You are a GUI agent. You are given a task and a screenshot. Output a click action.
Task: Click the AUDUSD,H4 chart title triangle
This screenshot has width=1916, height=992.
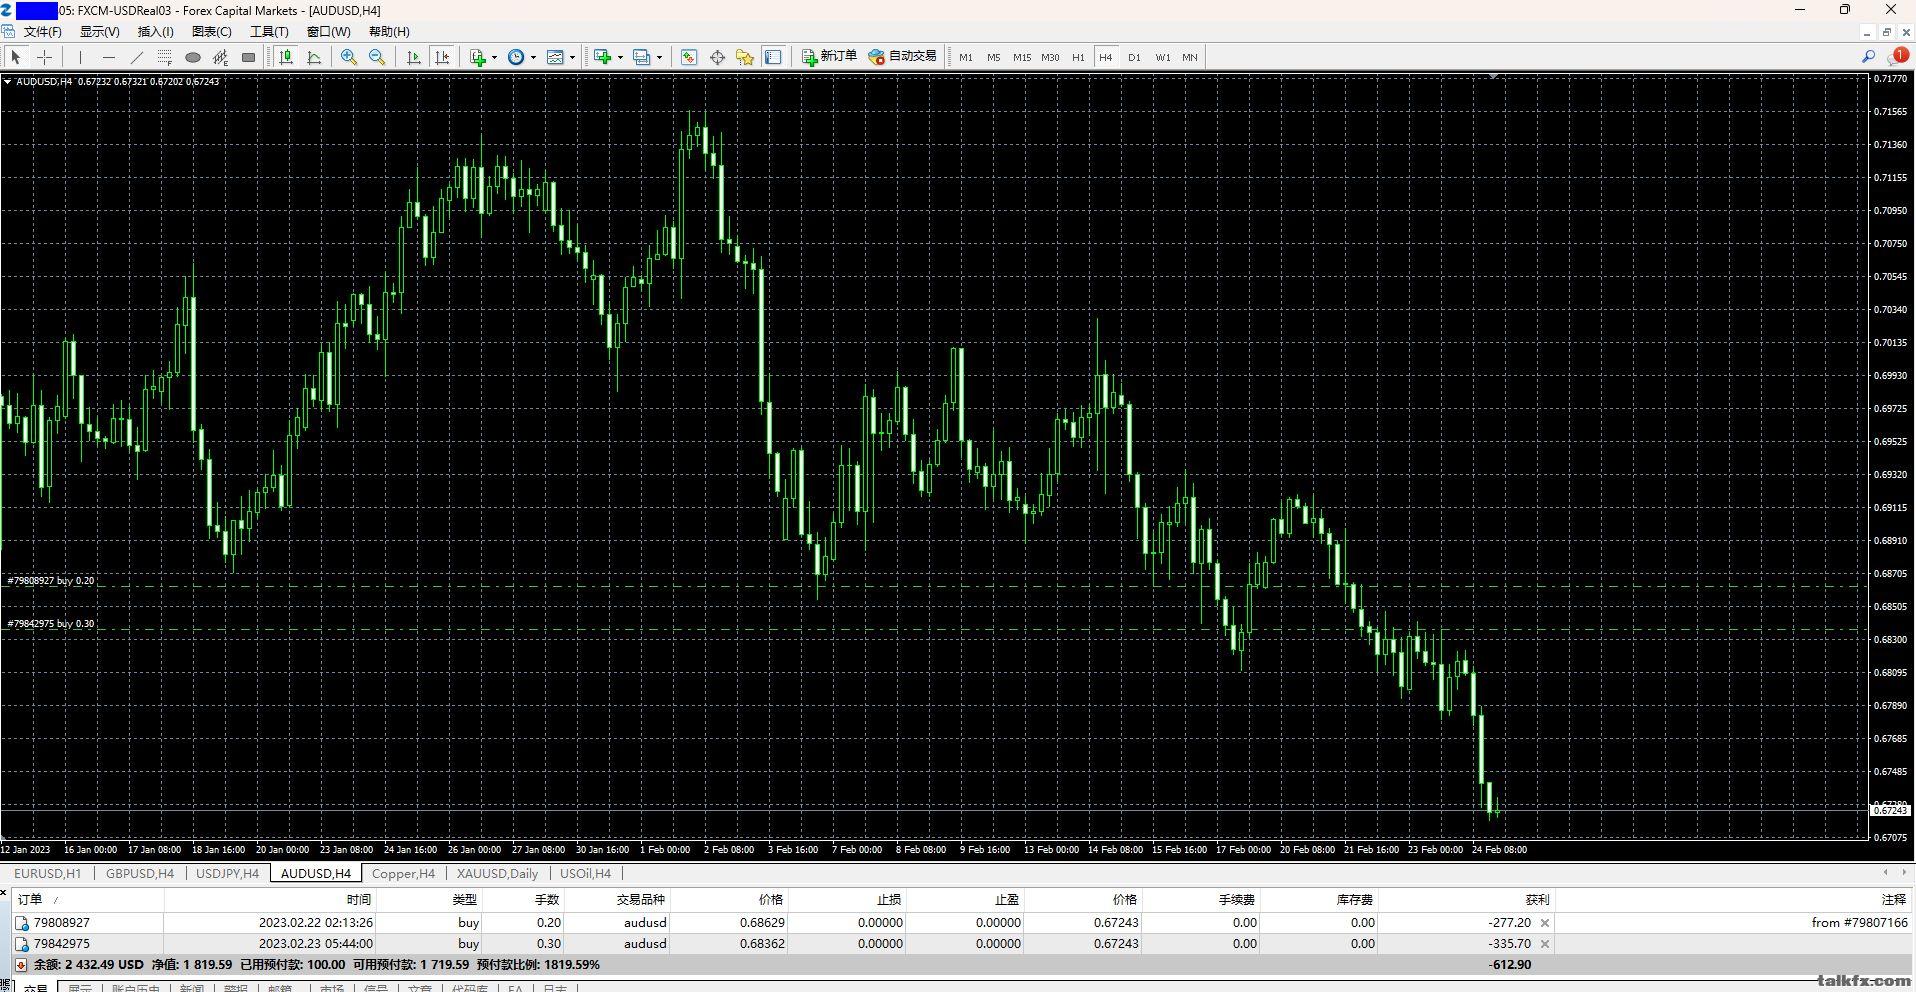8,82
